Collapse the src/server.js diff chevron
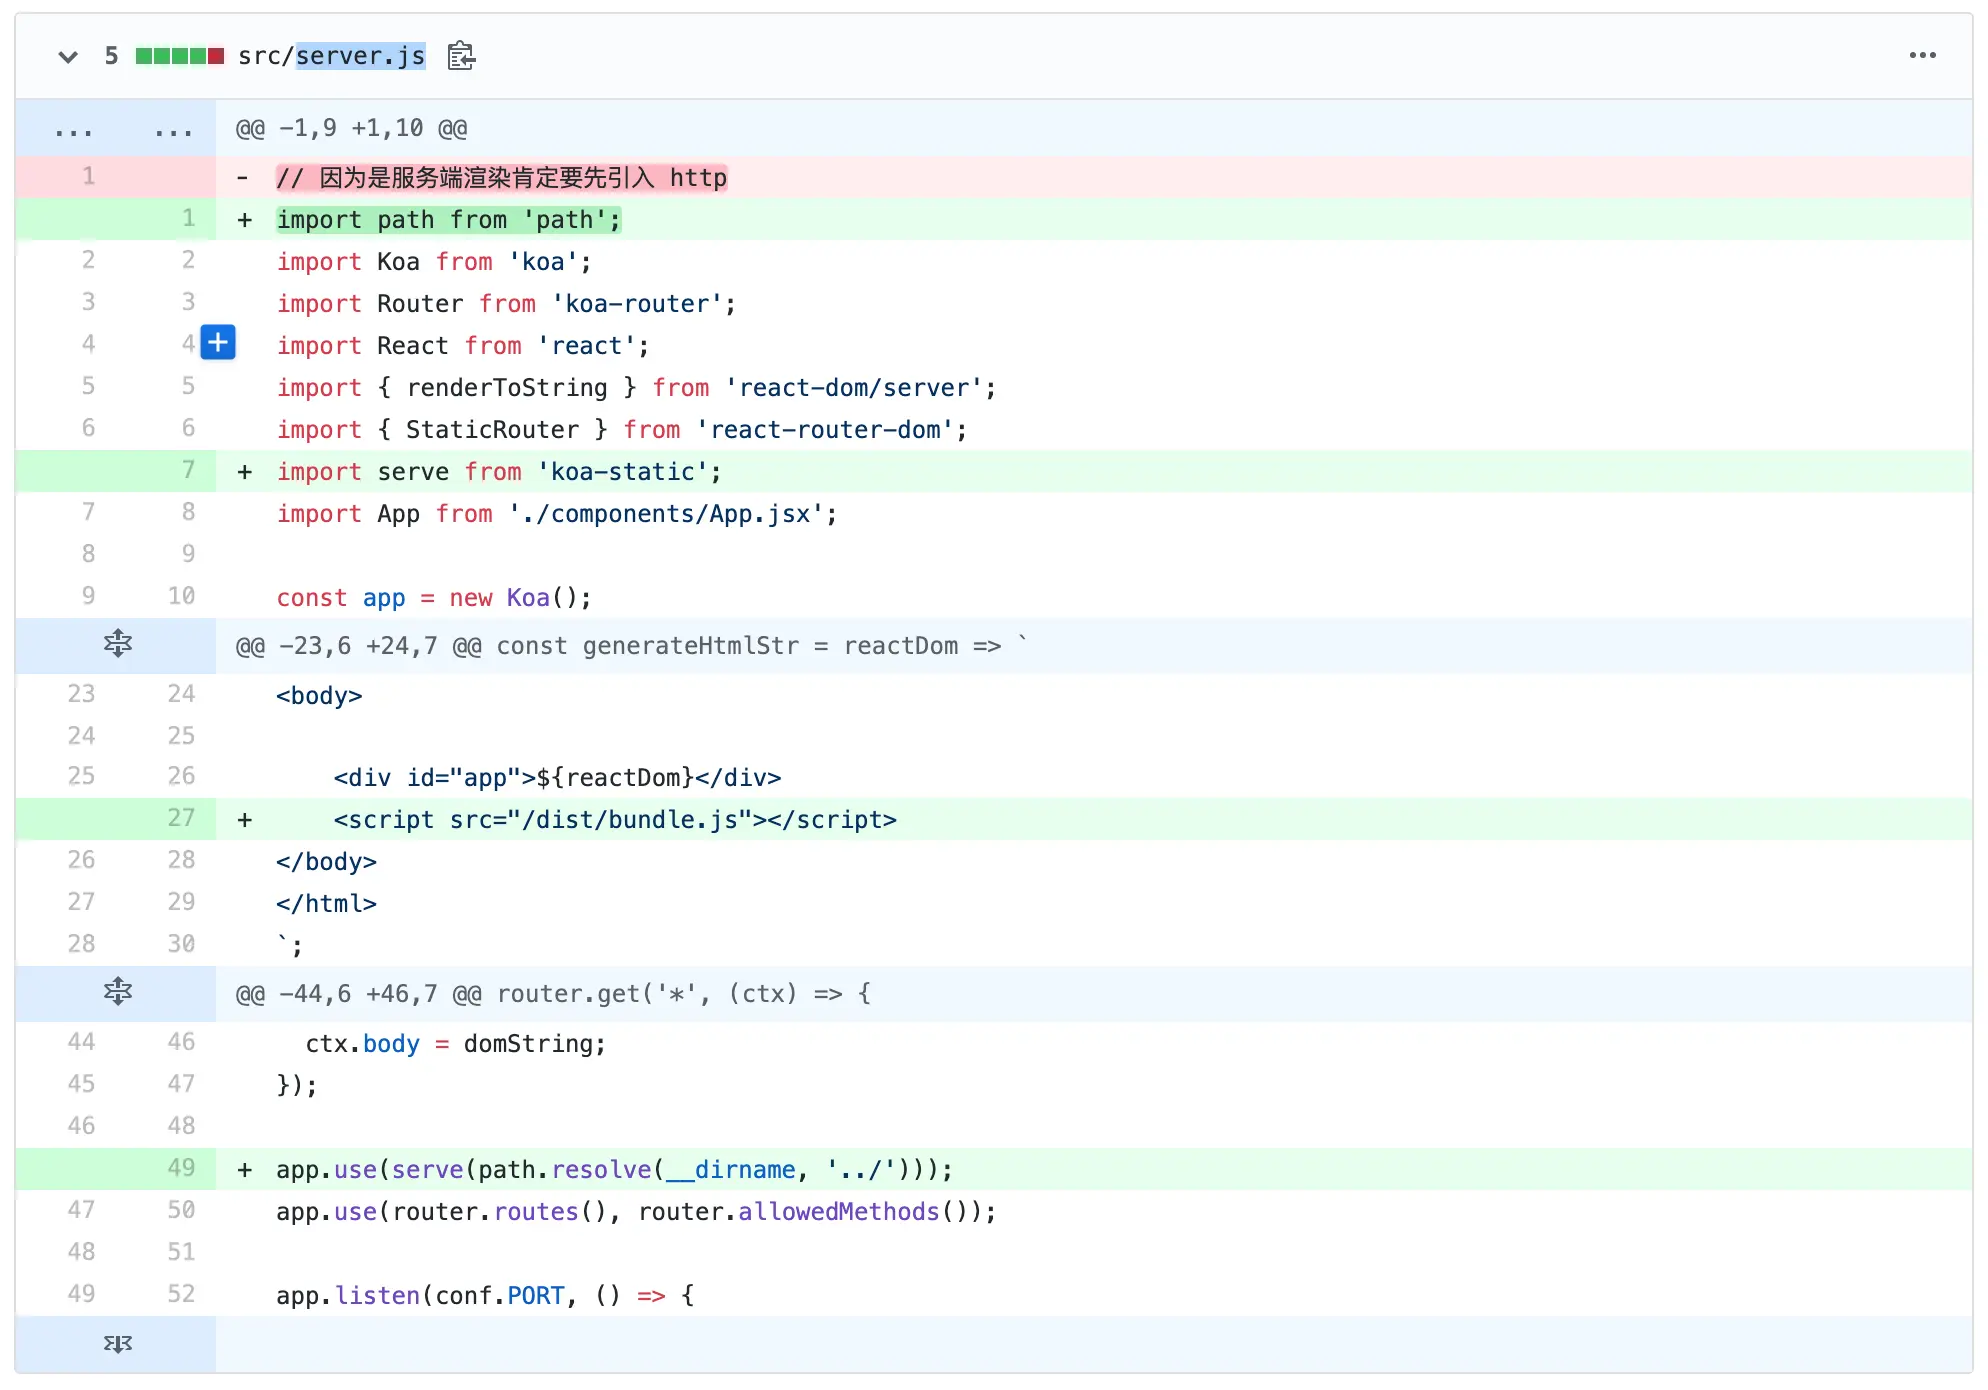Image resolution: width=1988 pixels, height=1390 pixels. click(x=68, y=57)
